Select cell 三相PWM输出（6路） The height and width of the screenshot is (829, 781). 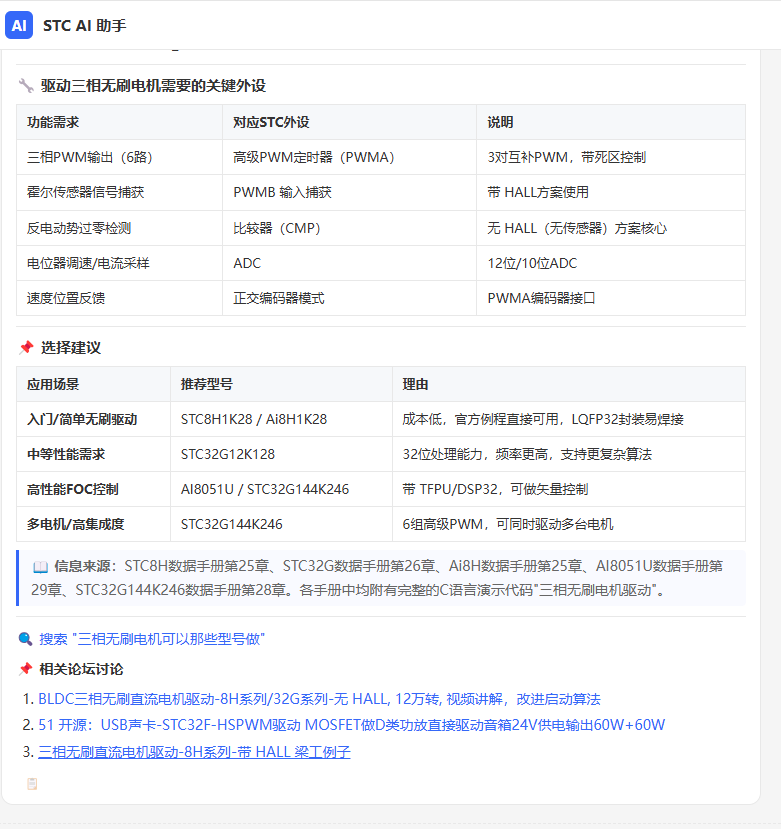click(120, 157)
